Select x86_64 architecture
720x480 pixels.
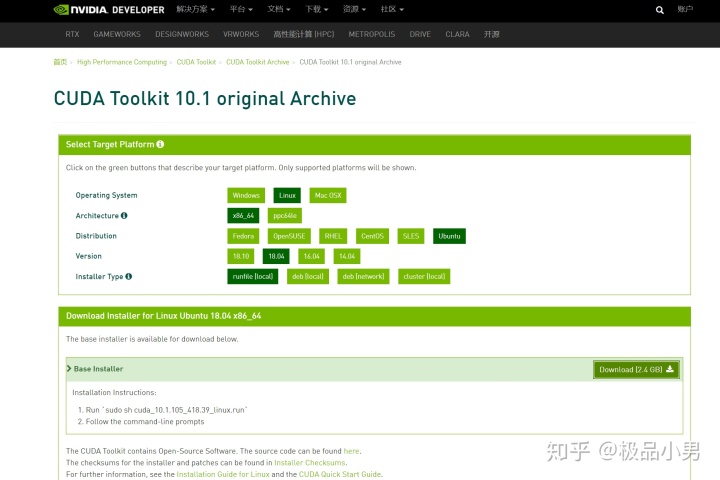pos(243,215)
